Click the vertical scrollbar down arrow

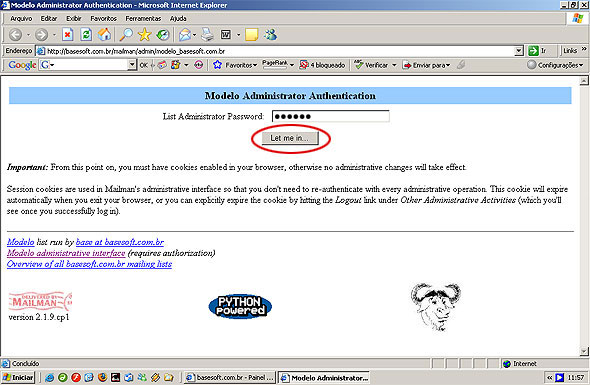point(584,352)
